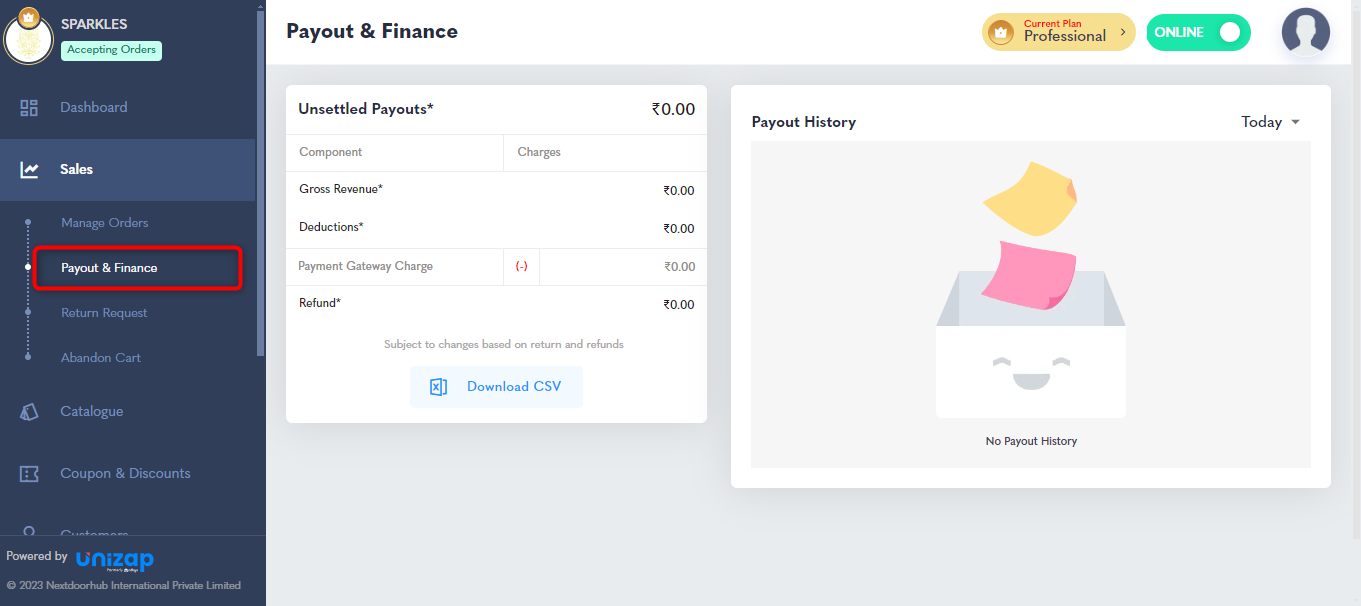Expand the Professional plan chevron
Viewport: 1361px width, 606px height.
[x=1123, y=33]
